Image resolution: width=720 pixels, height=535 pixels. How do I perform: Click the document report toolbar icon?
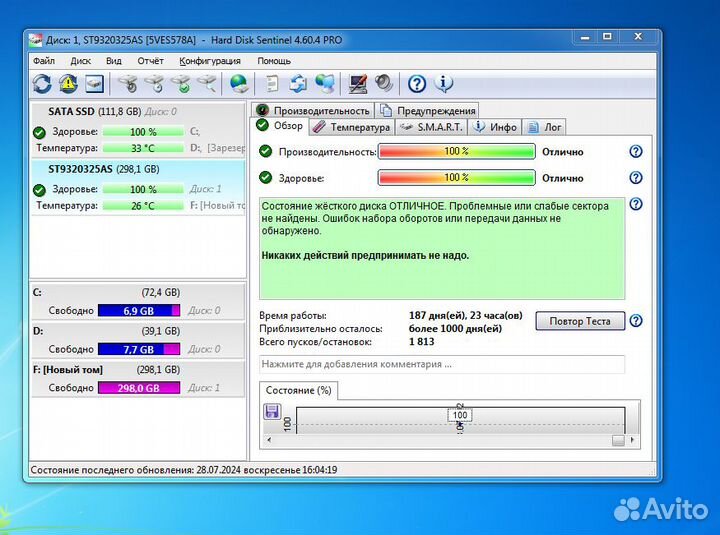click(270, 84)
